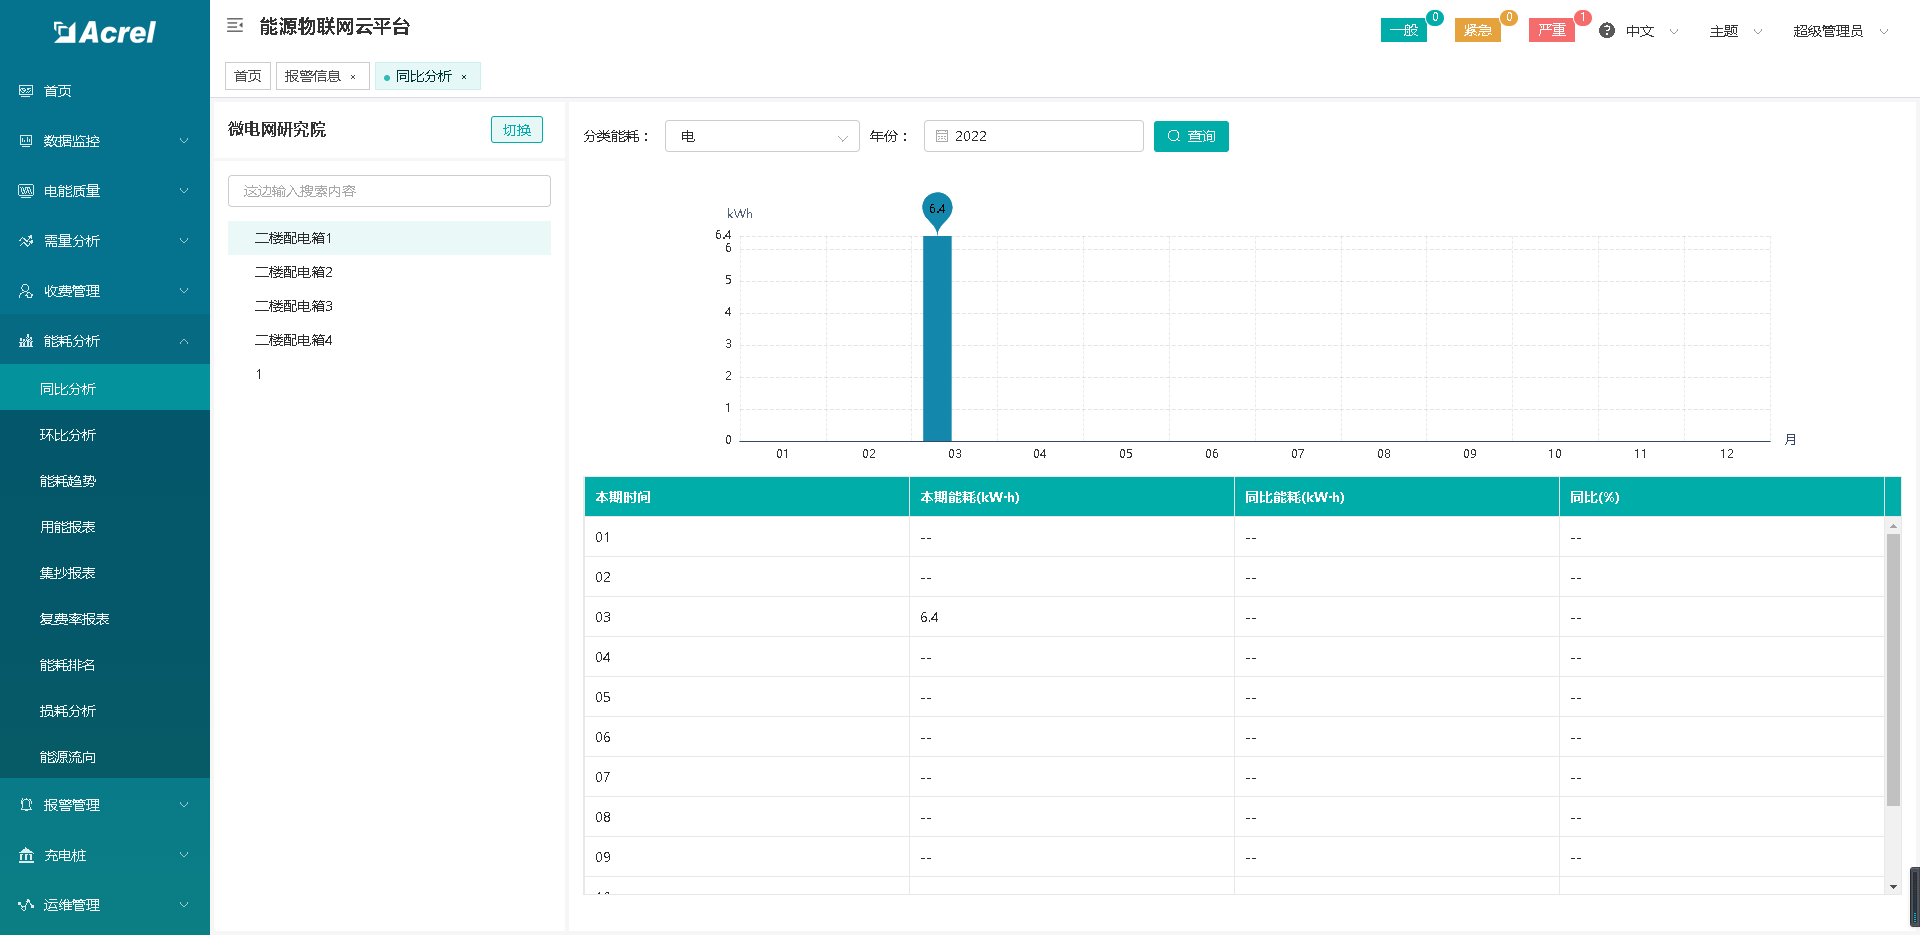Close the 同比分析 tab
This screenshot has height=935, width=1920.
point(464,77)
